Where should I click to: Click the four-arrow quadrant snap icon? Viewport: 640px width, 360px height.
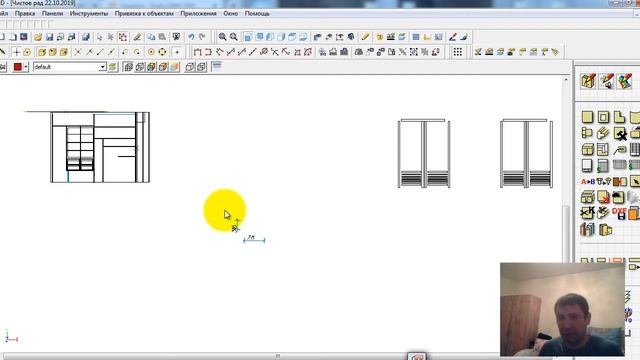tap(162, 52)
